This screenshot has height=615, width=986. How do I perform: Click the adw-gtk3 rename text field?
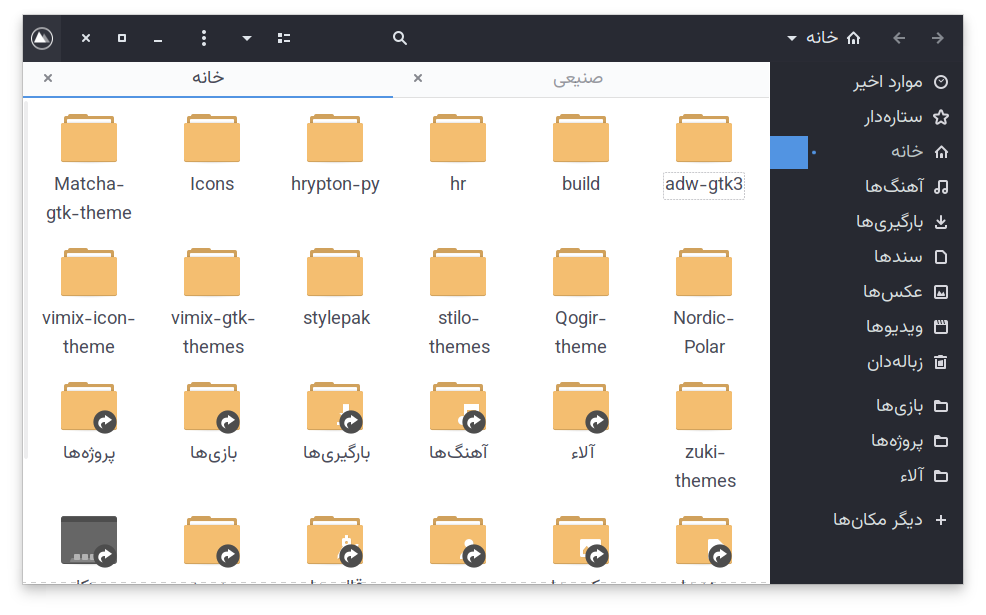click(x=703, y=185)
